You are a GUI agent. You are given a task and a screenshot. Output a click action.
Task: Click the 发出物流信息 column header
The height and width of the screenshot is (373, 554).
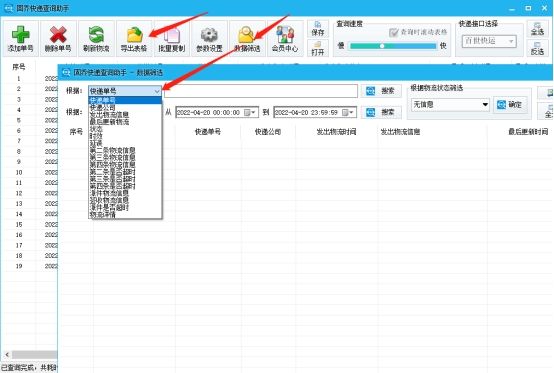coord(400,132)
